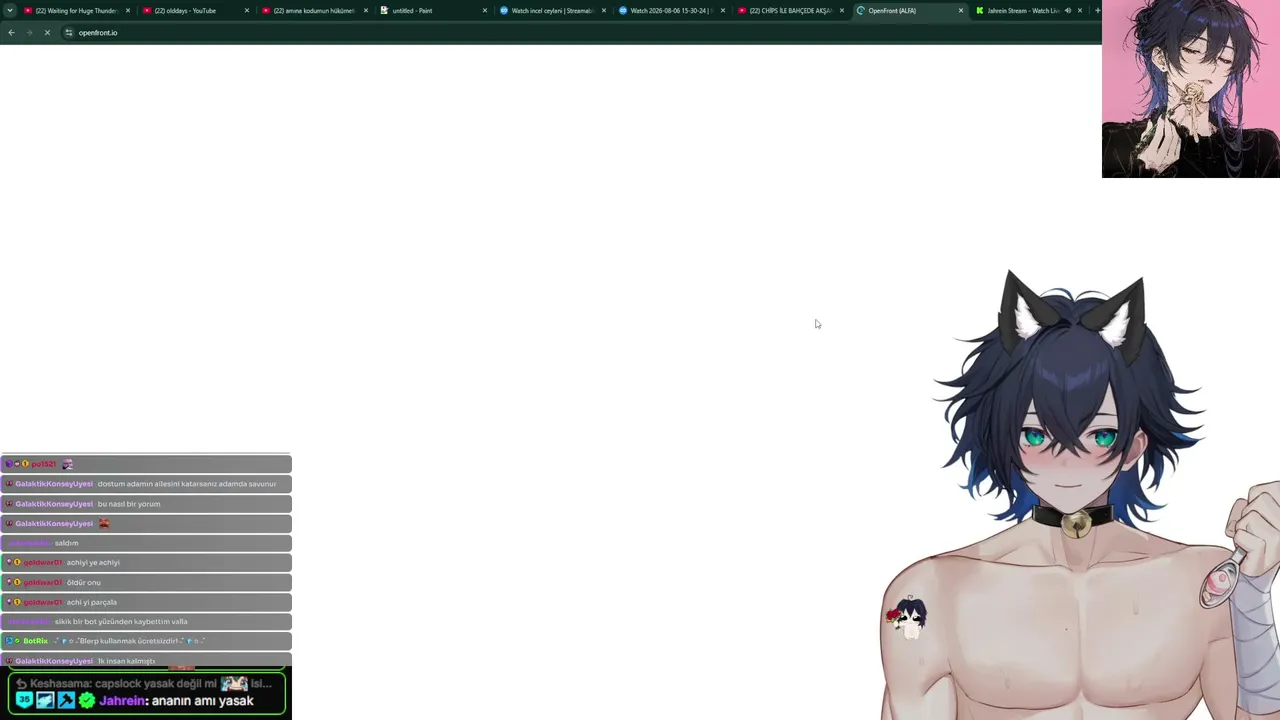Screen dimensions: 1280x720
Task: Click chat message "achi yi parçala"
Action: 92,602
